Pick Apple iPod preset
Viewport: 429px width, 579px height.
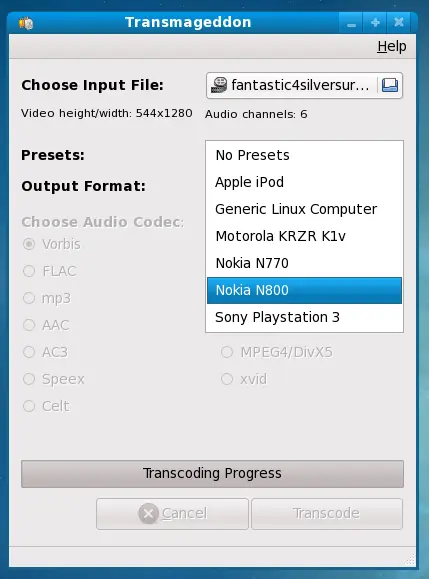tap(304, 182)
